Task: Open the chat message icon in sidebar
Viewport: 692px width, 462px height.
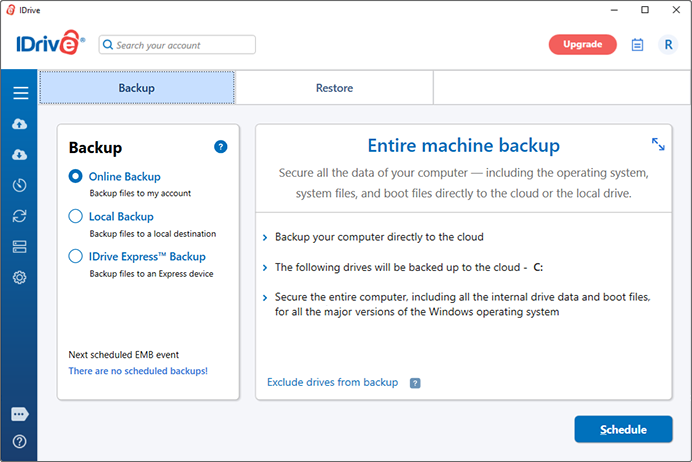Action: [x=20, y=414]
